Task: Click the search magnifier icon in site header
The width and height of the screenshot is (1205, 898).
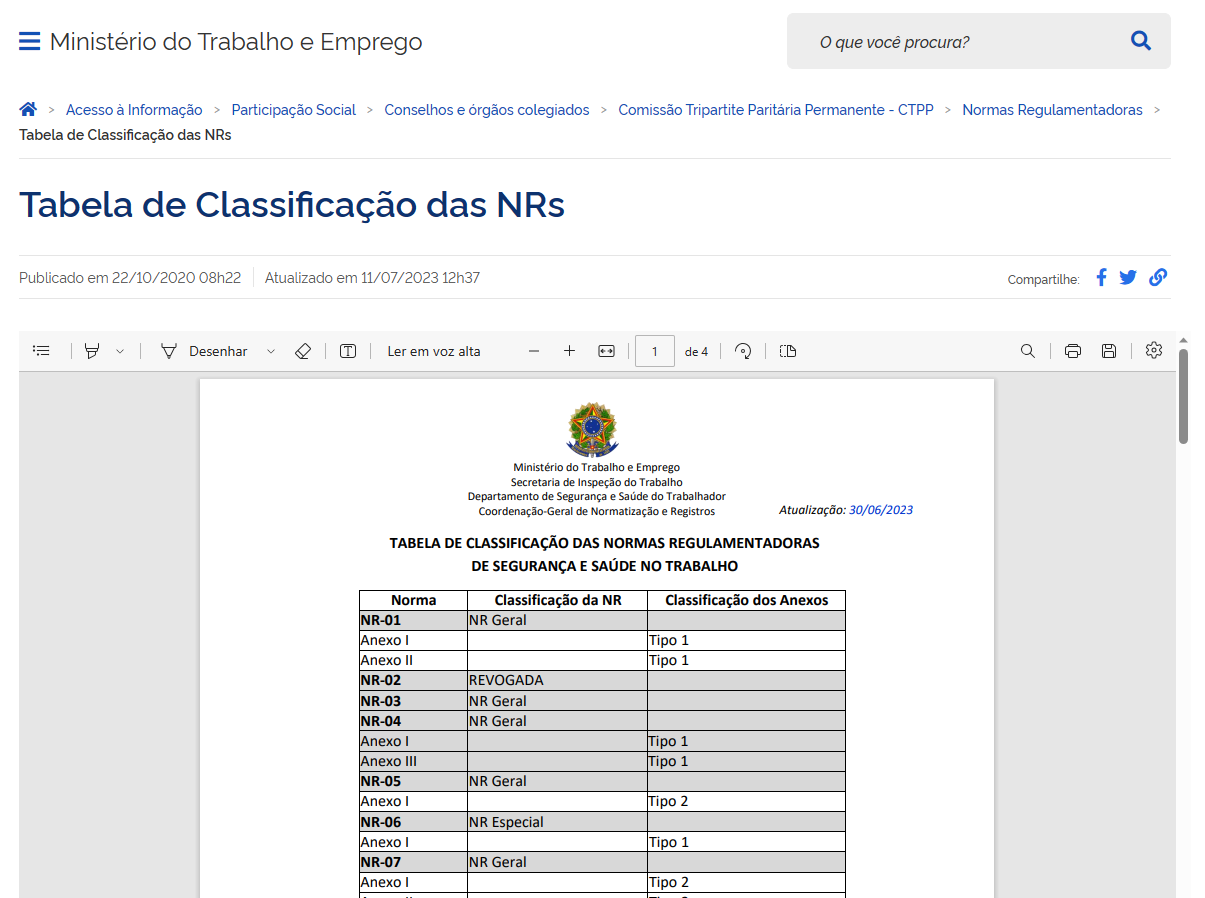Action: [1140, 41]
